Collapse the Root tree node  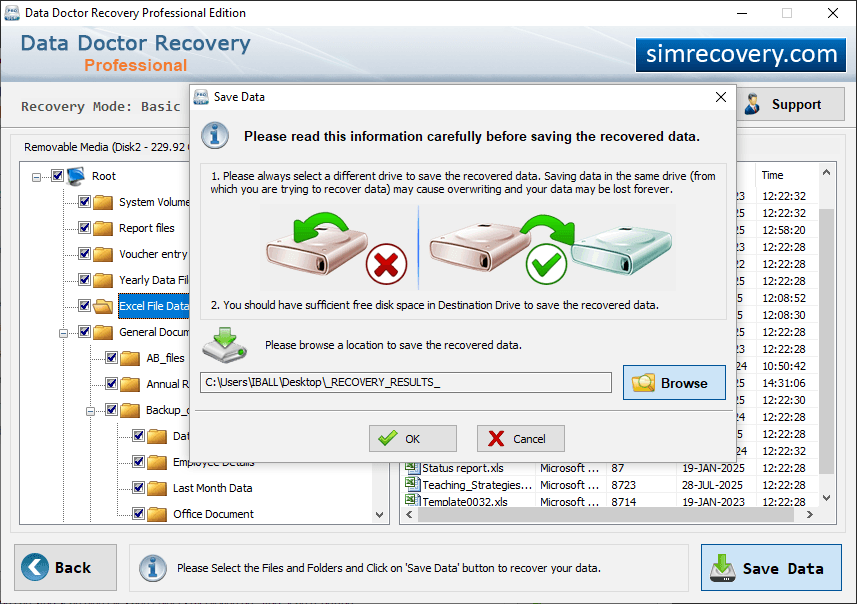[36, 177]
